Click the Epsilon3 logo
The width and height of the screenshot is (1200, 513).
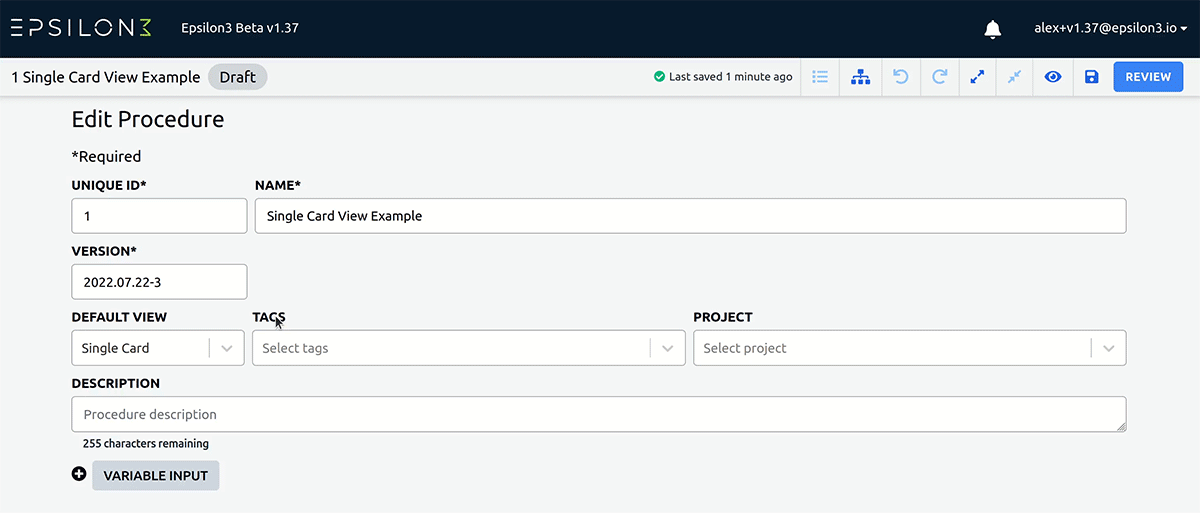point(81,28)
